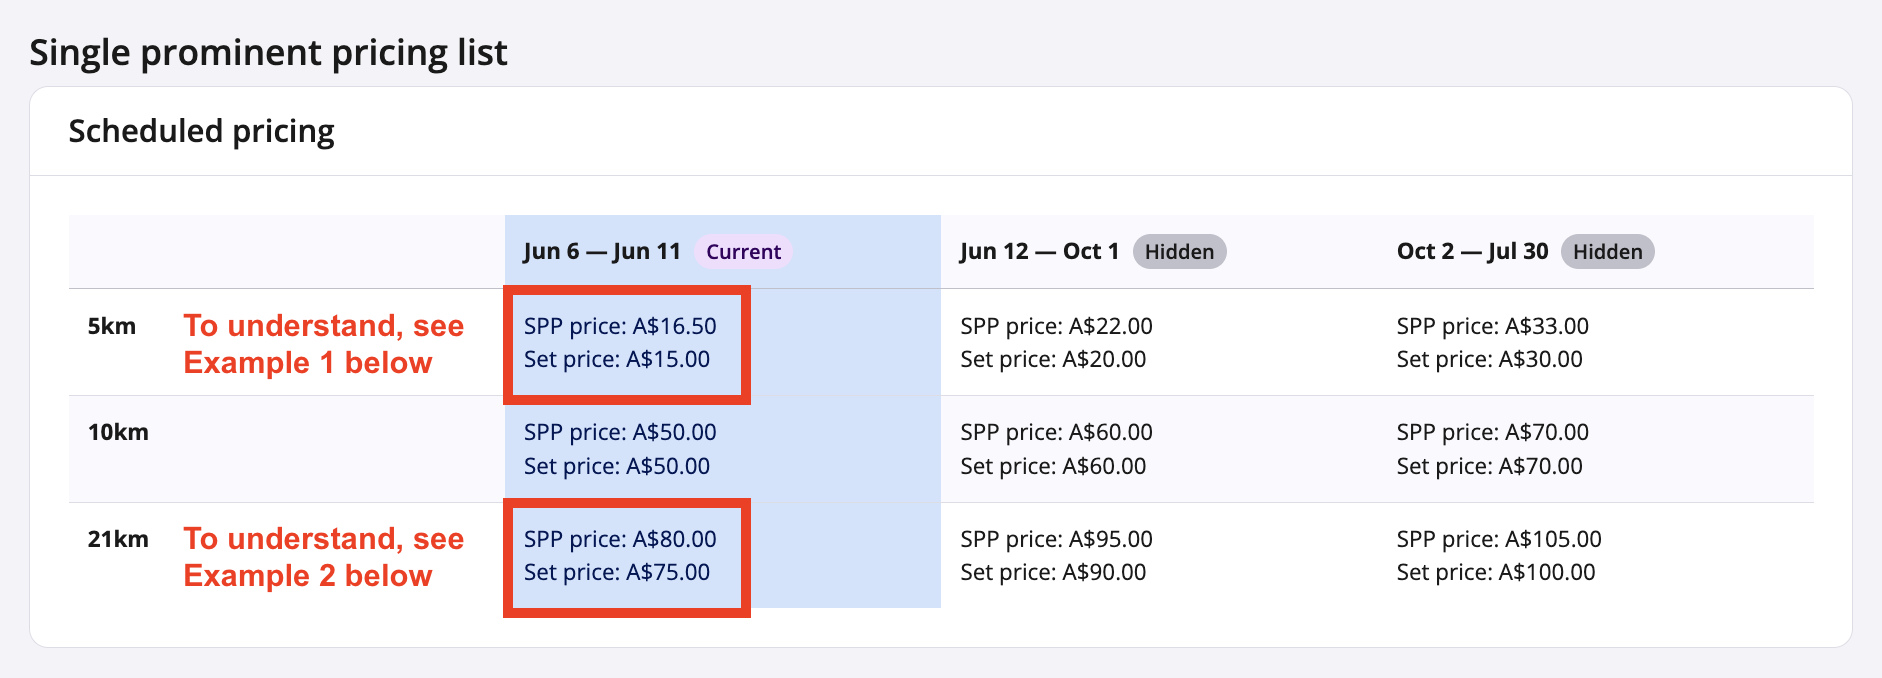1882x678 pixels.
Task: Click Hidden badge beside Oct 2 — Jul 30
Action: (1607, 252)
